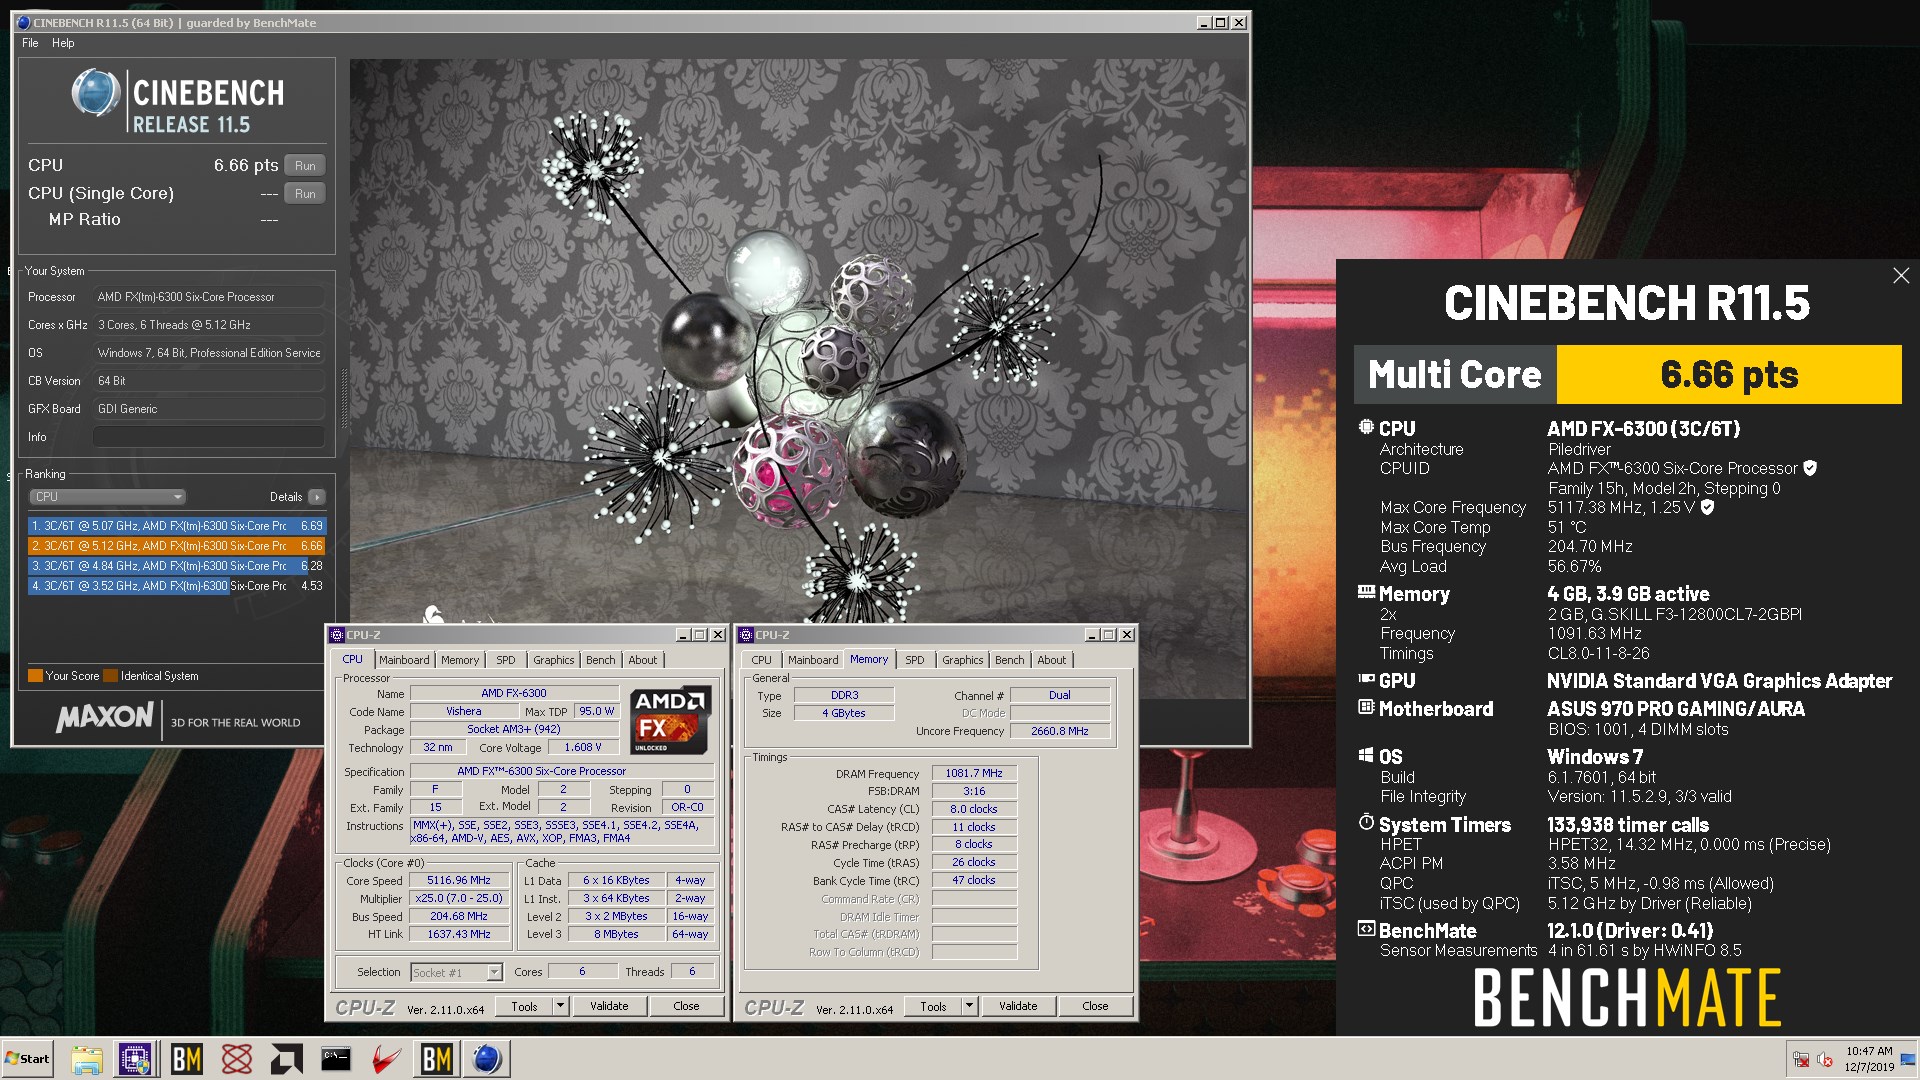Open Mainboard tab in right CPU-Z
The width and height of the screenshot is (1920, 1080).
(x=813, y=660)
